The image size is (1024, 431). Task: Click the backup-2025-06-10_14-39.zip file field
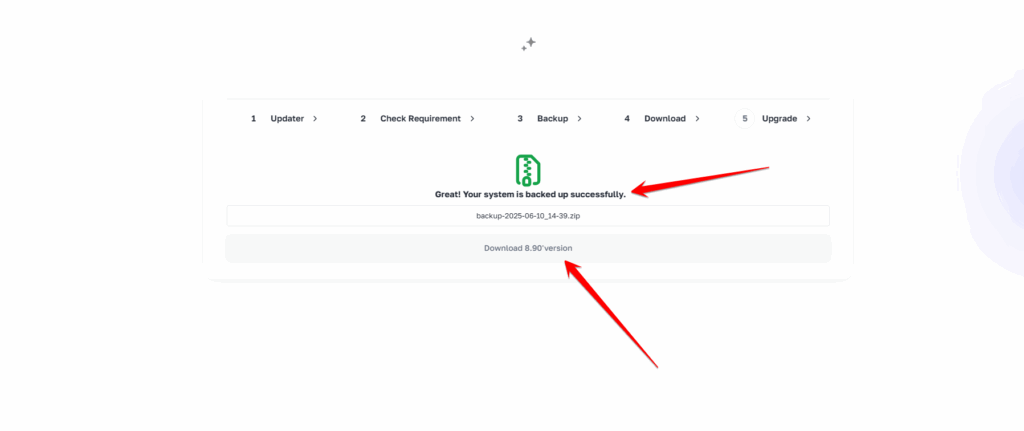click(528, 216)
